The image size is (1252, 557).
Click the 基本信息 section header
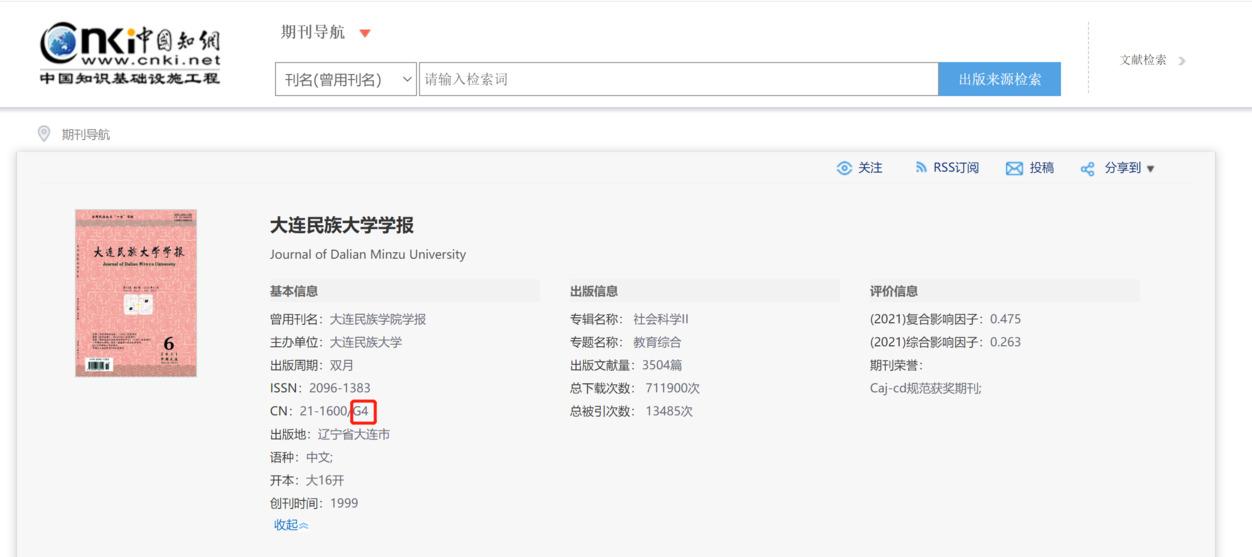(x=294, y=291)
